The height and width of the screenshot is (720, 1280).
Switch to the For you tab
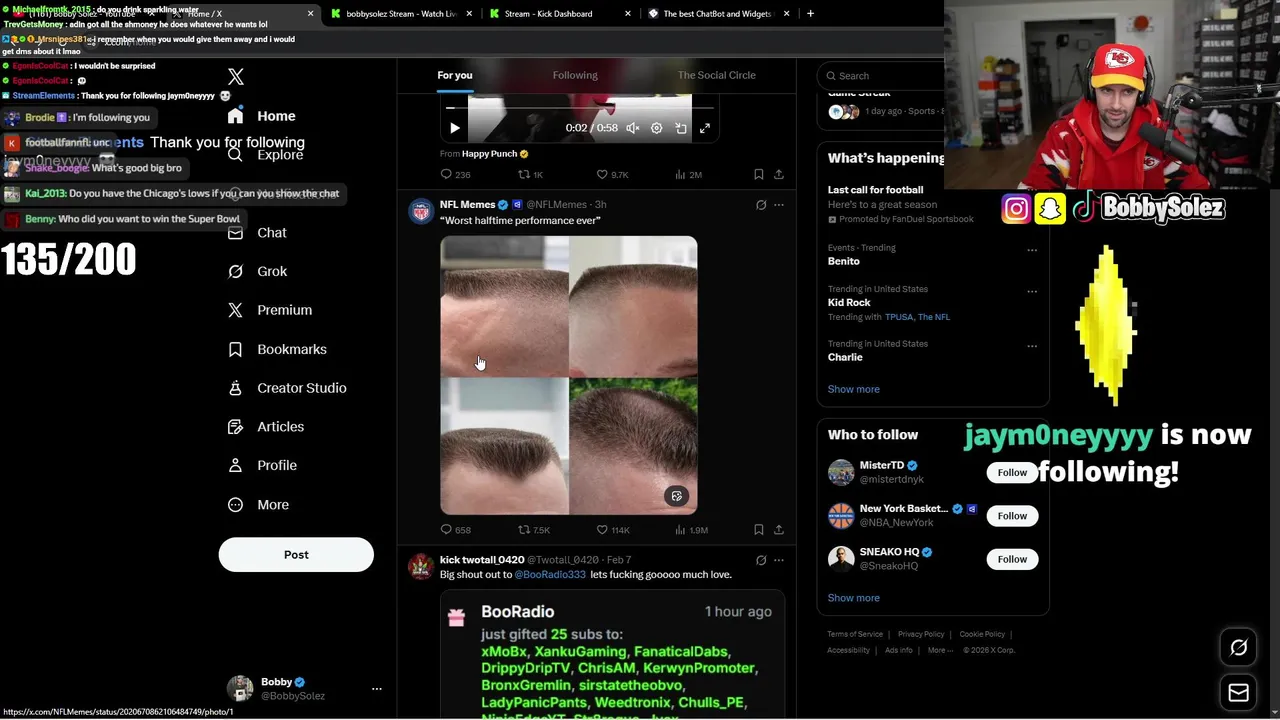[x=455, y=75]
